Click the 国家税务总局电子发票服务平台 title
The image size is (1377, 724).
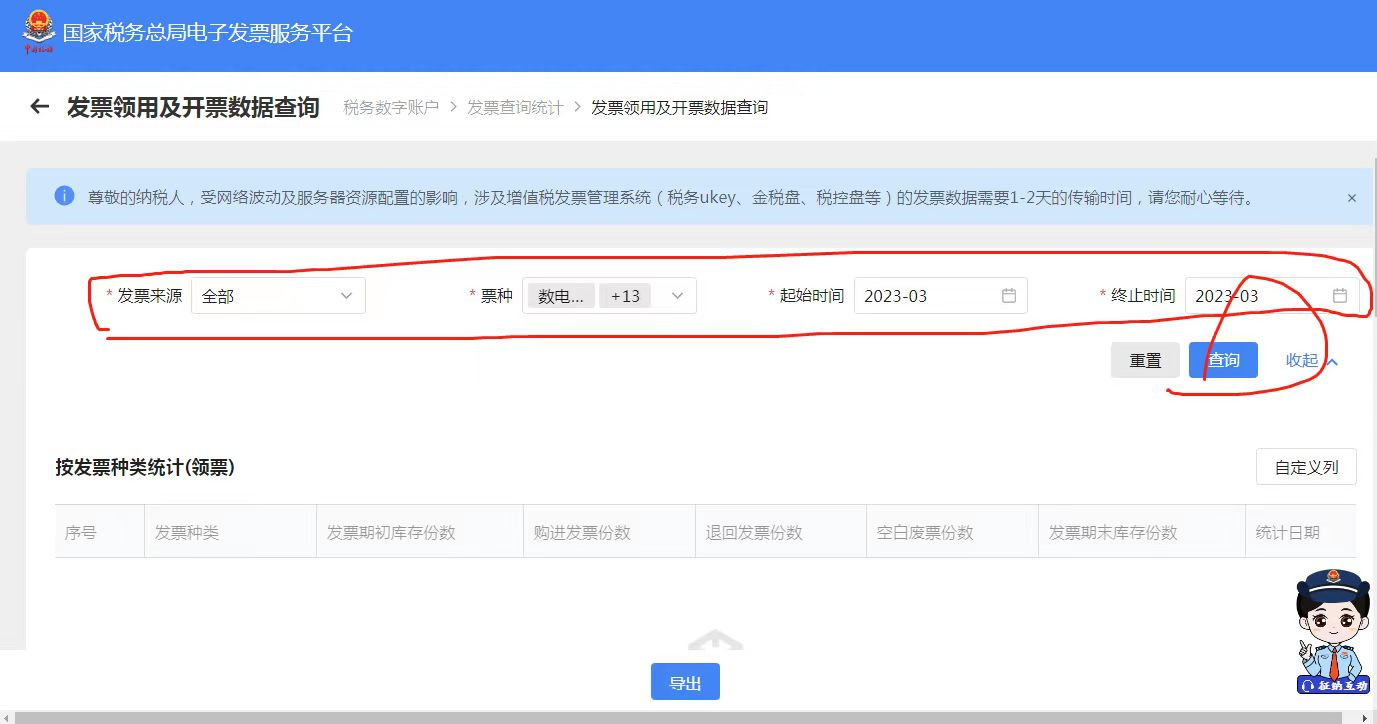tap(208, 33)
